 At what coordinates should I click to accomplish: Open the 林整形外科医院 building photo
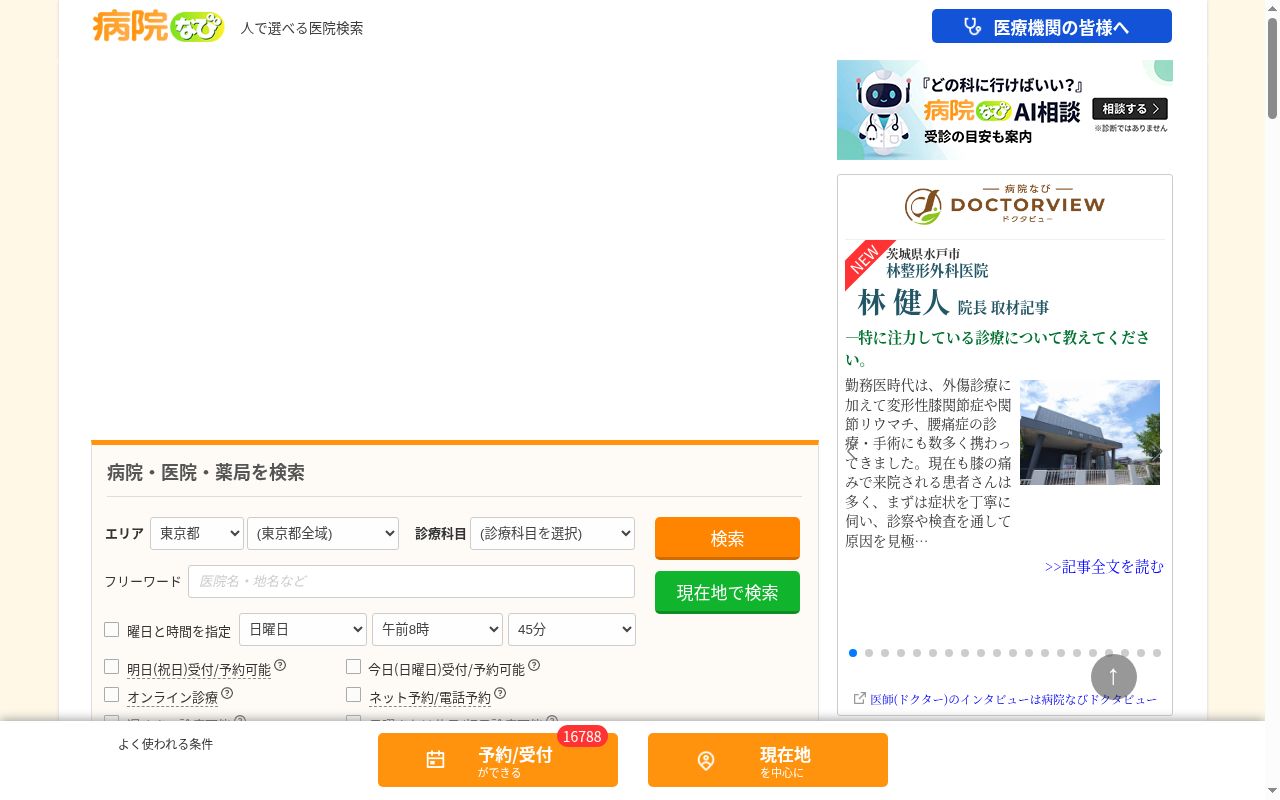[x=1090, y=432]
